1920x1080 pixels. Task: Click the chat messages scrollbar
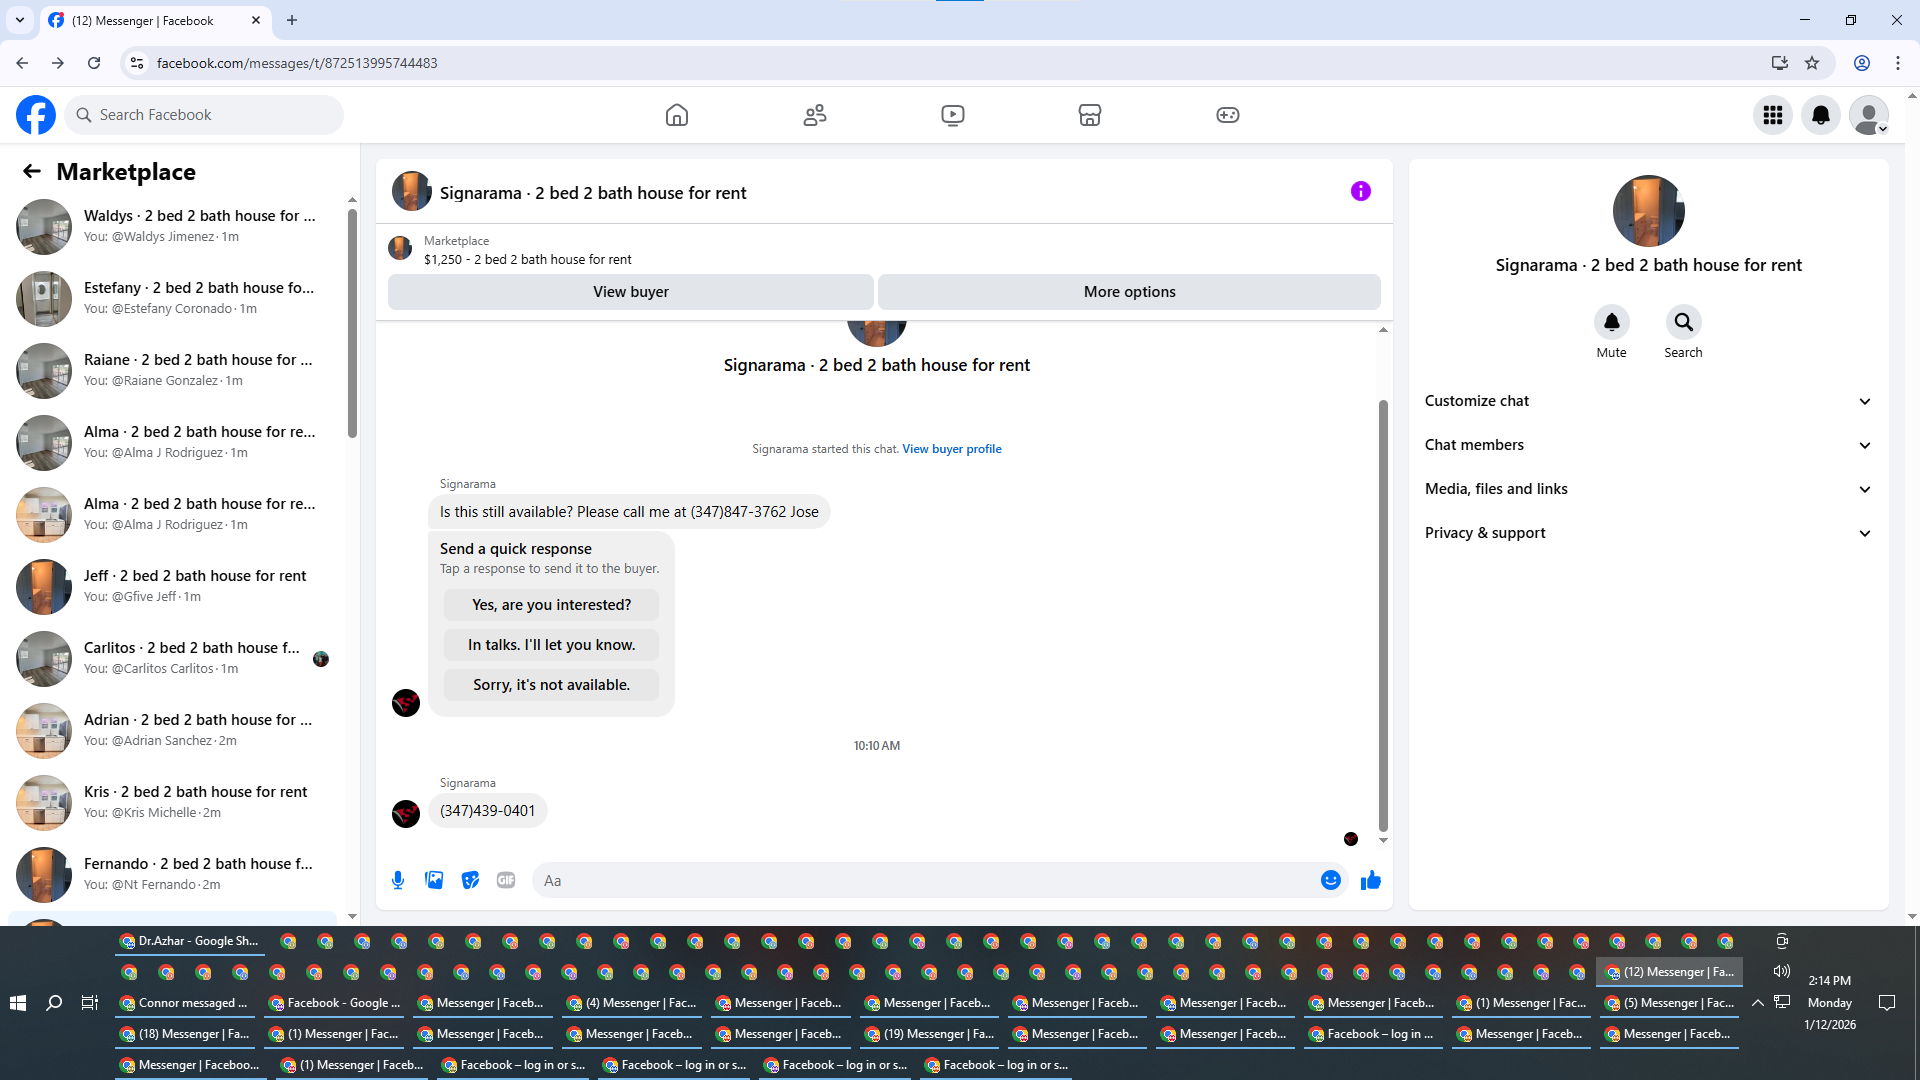click(x=1383, y=615)
